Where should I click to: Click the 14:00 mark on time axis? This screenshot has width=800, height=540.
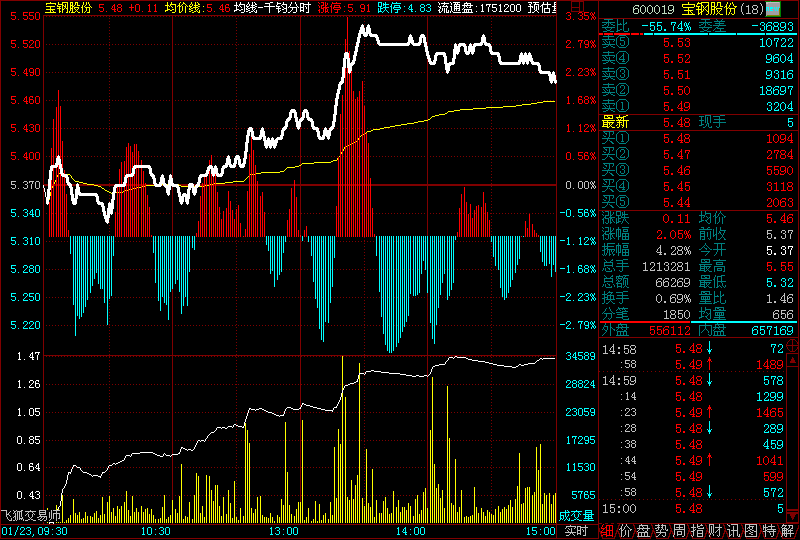(x=411, y=531)
